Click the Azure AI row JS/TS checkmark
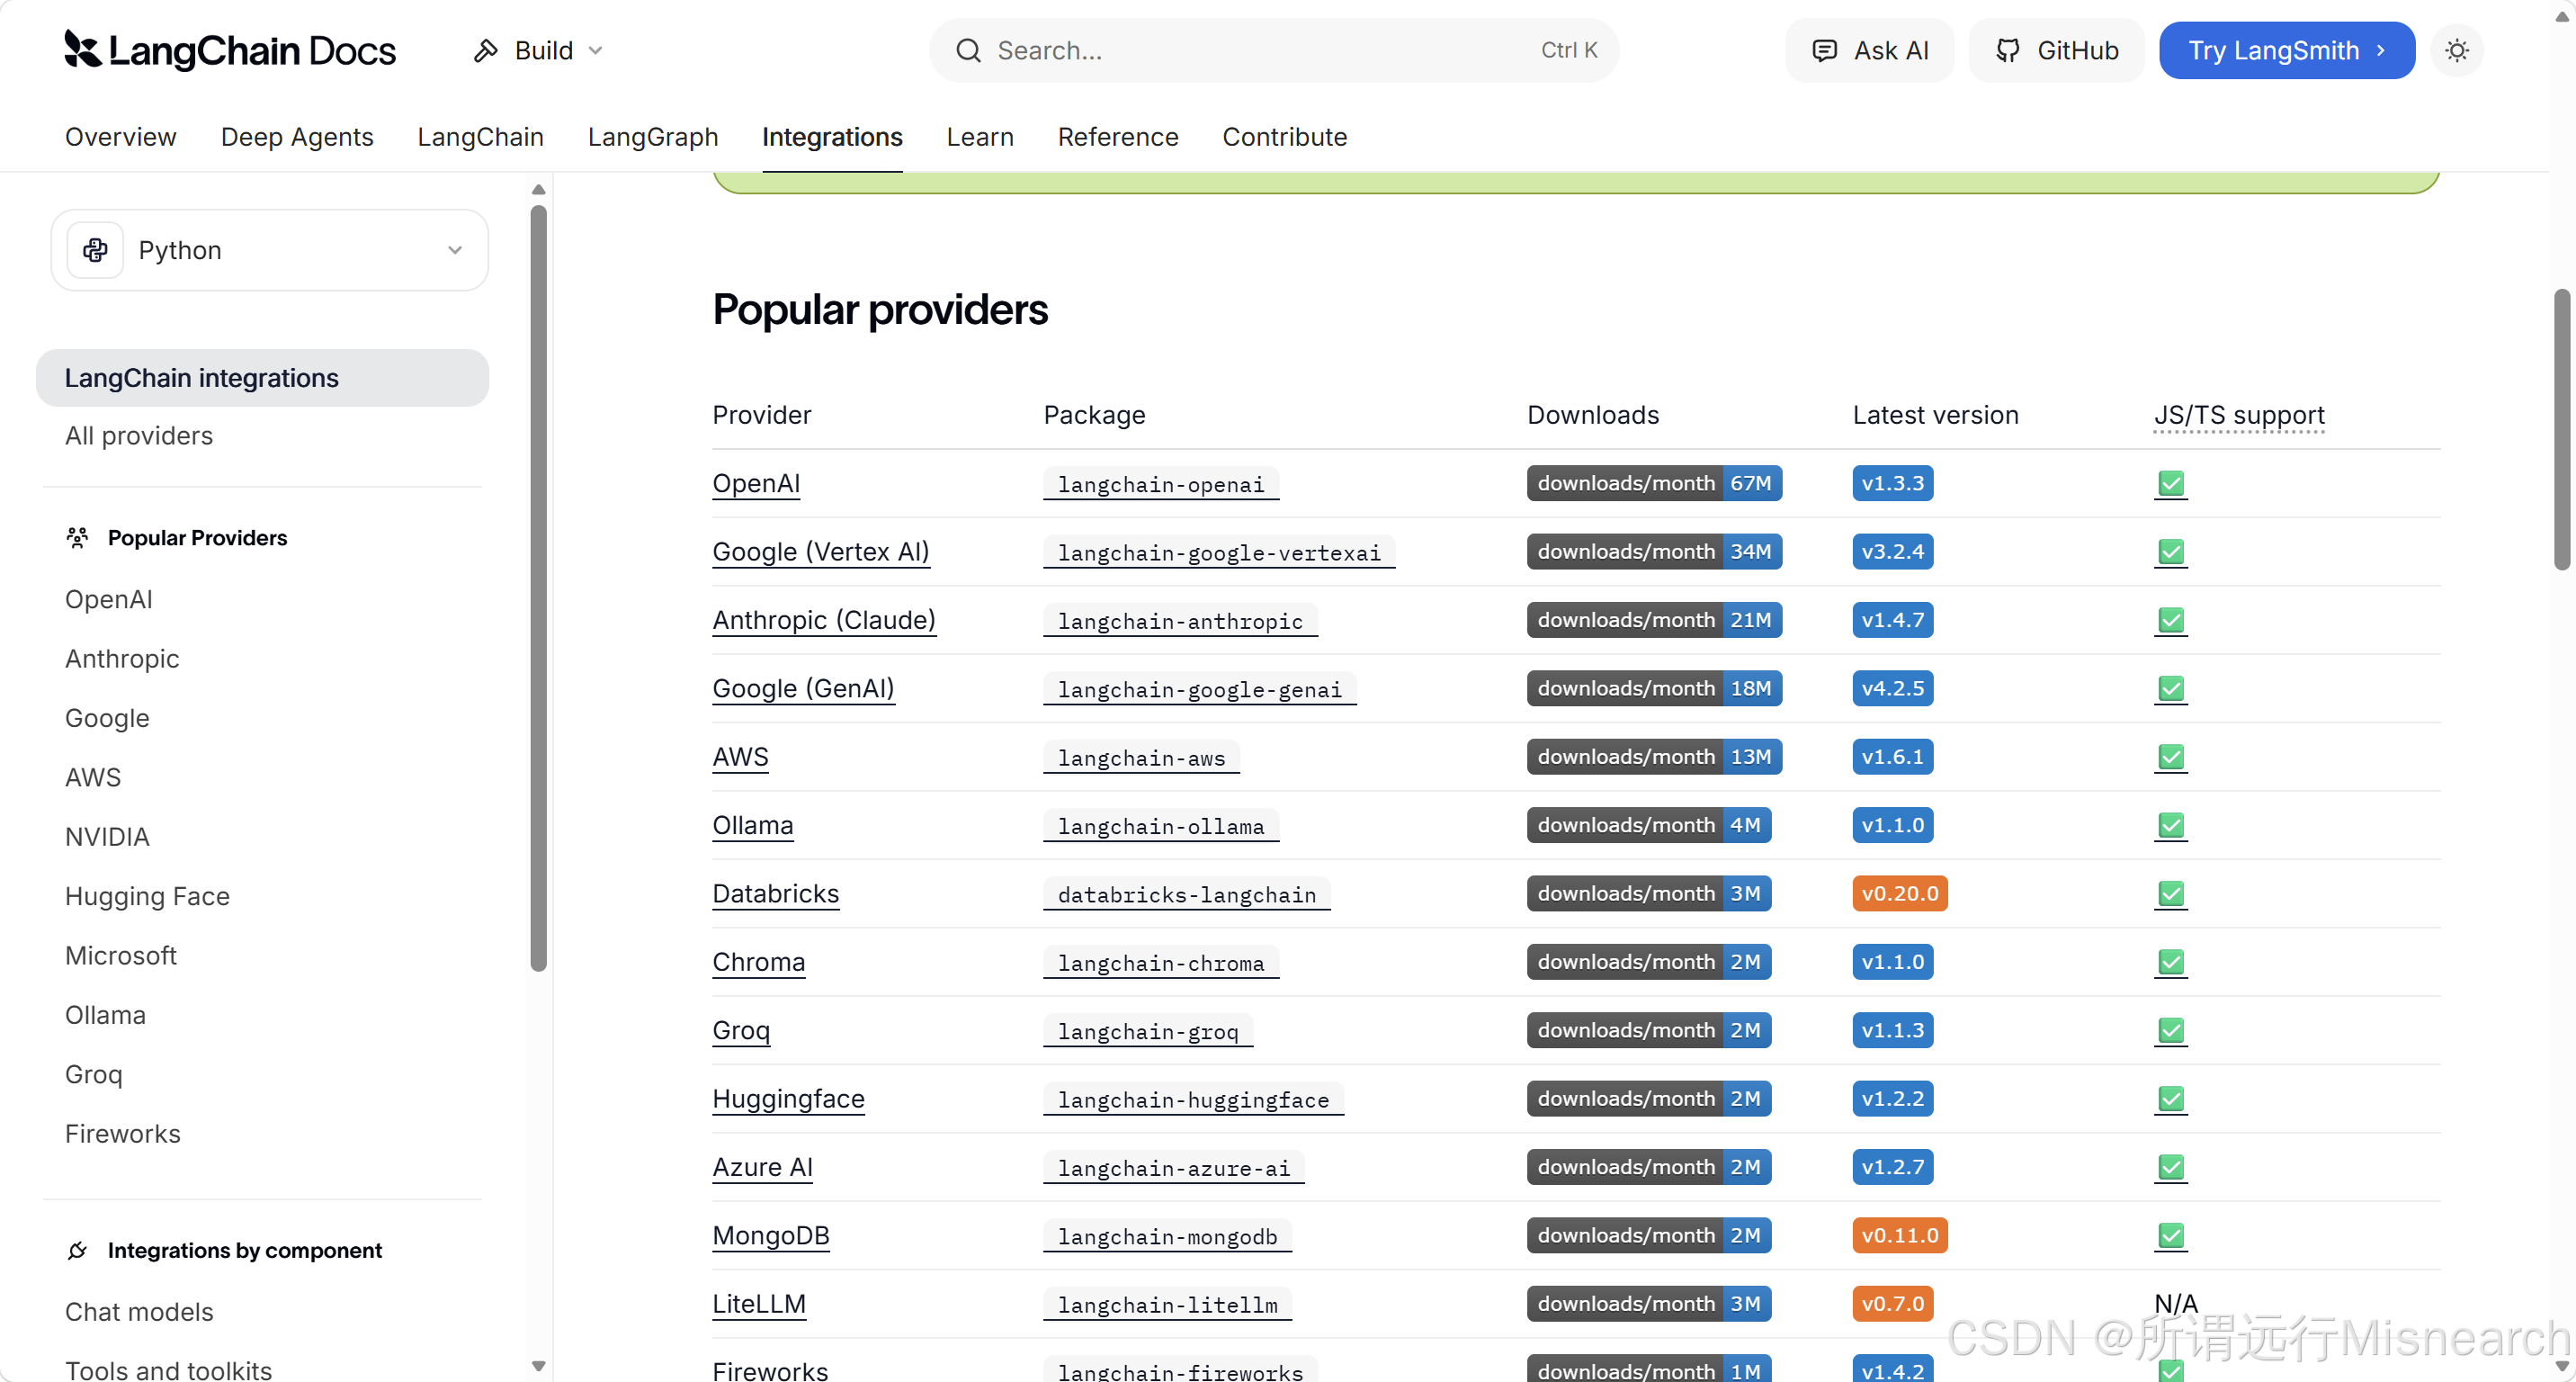Viewport: 2576px width, 1382px height. [x=2171, y=1168]
